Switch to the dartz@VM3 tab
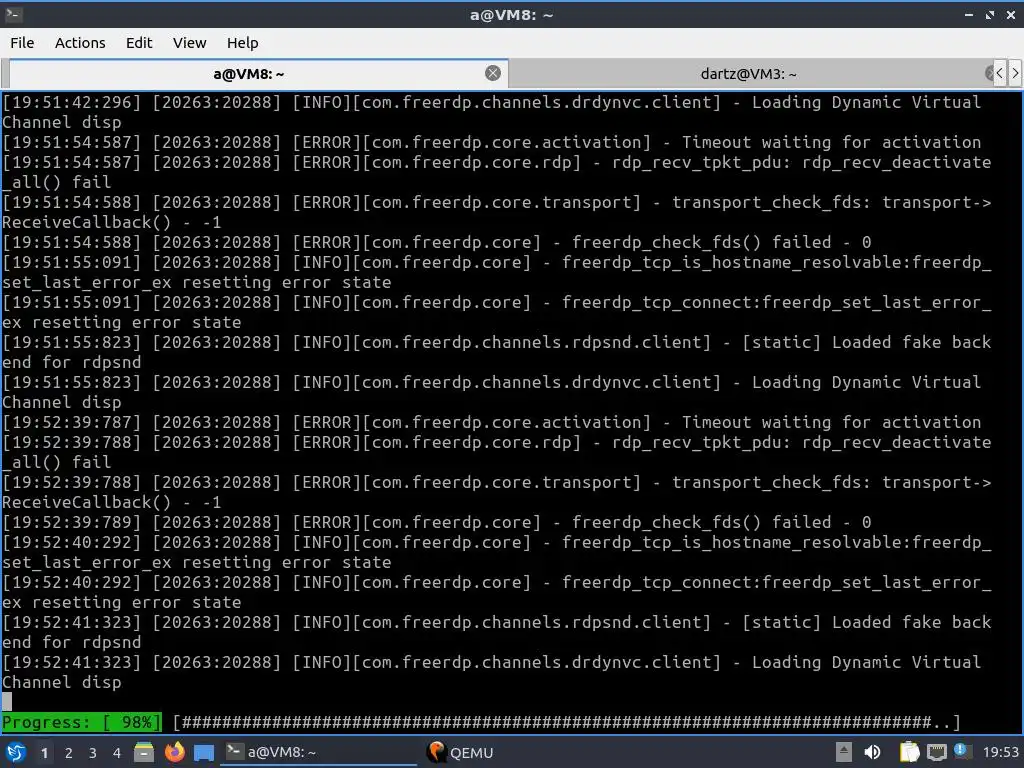Image resolution: width=1024 pixels, height=768 pixels. point(748,74)
